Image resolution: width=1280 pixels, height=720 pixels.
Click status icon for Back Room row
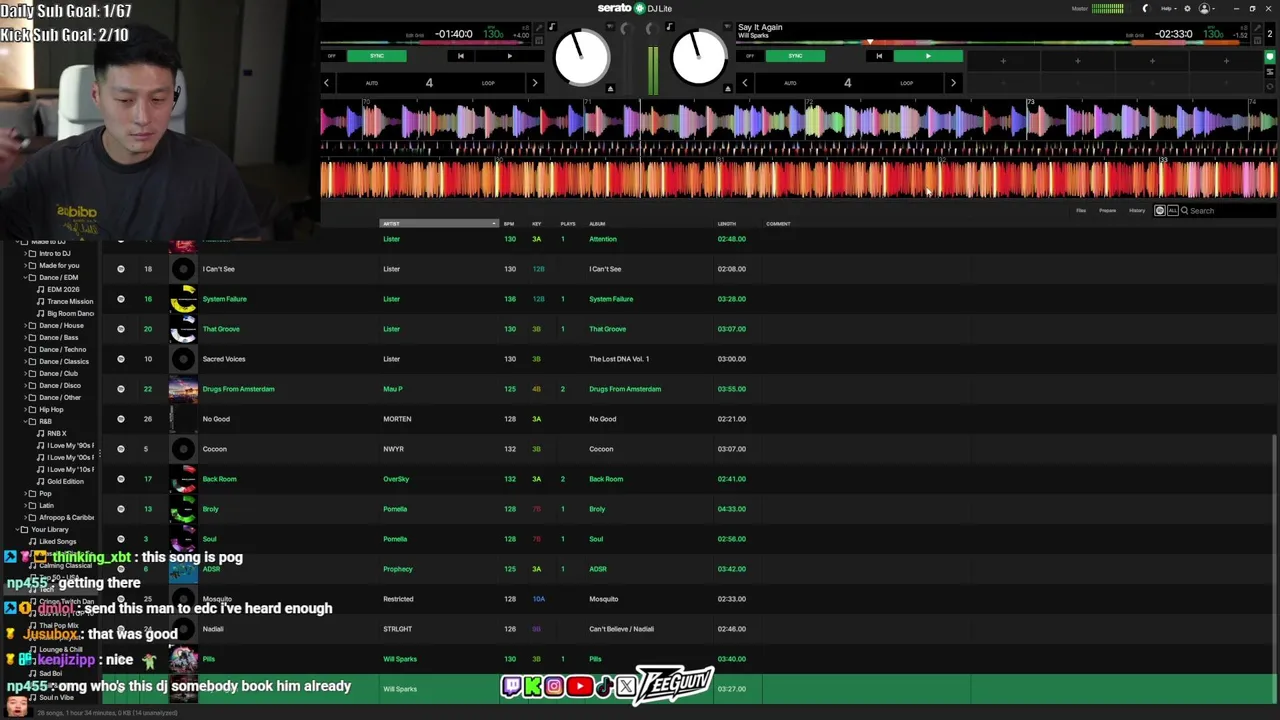(121, 479)
